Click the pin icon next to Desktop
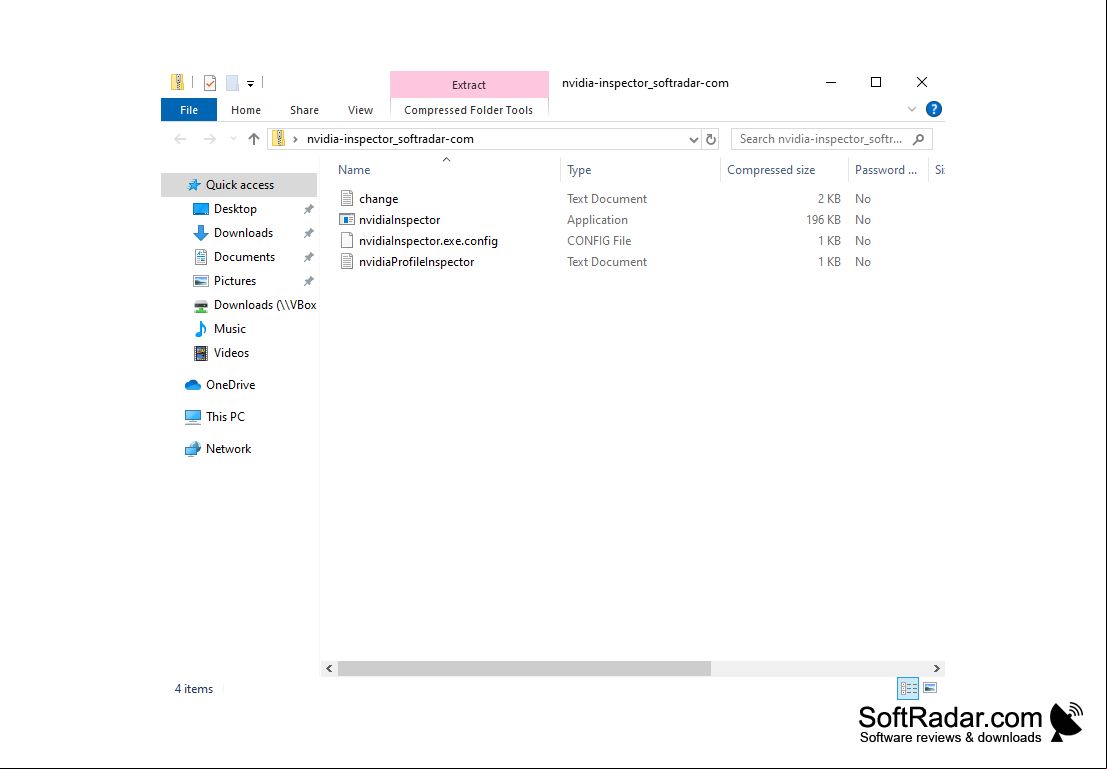This screenshot has width=1107, height=769. 309,209
